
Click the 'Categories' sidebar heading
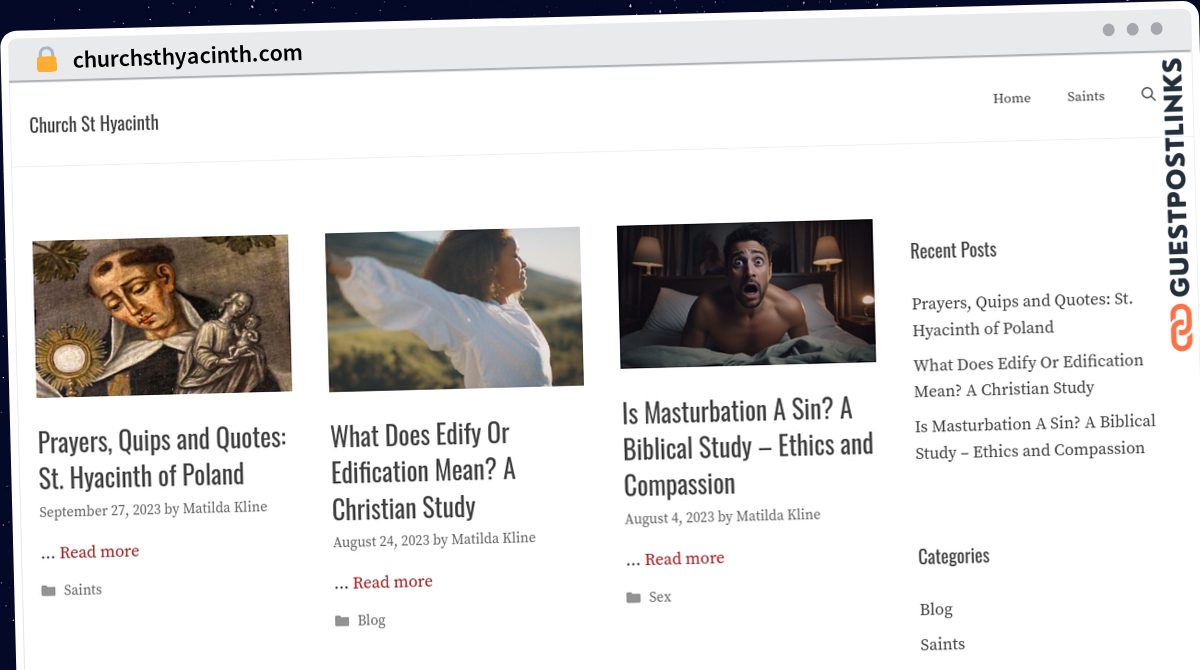954,556
